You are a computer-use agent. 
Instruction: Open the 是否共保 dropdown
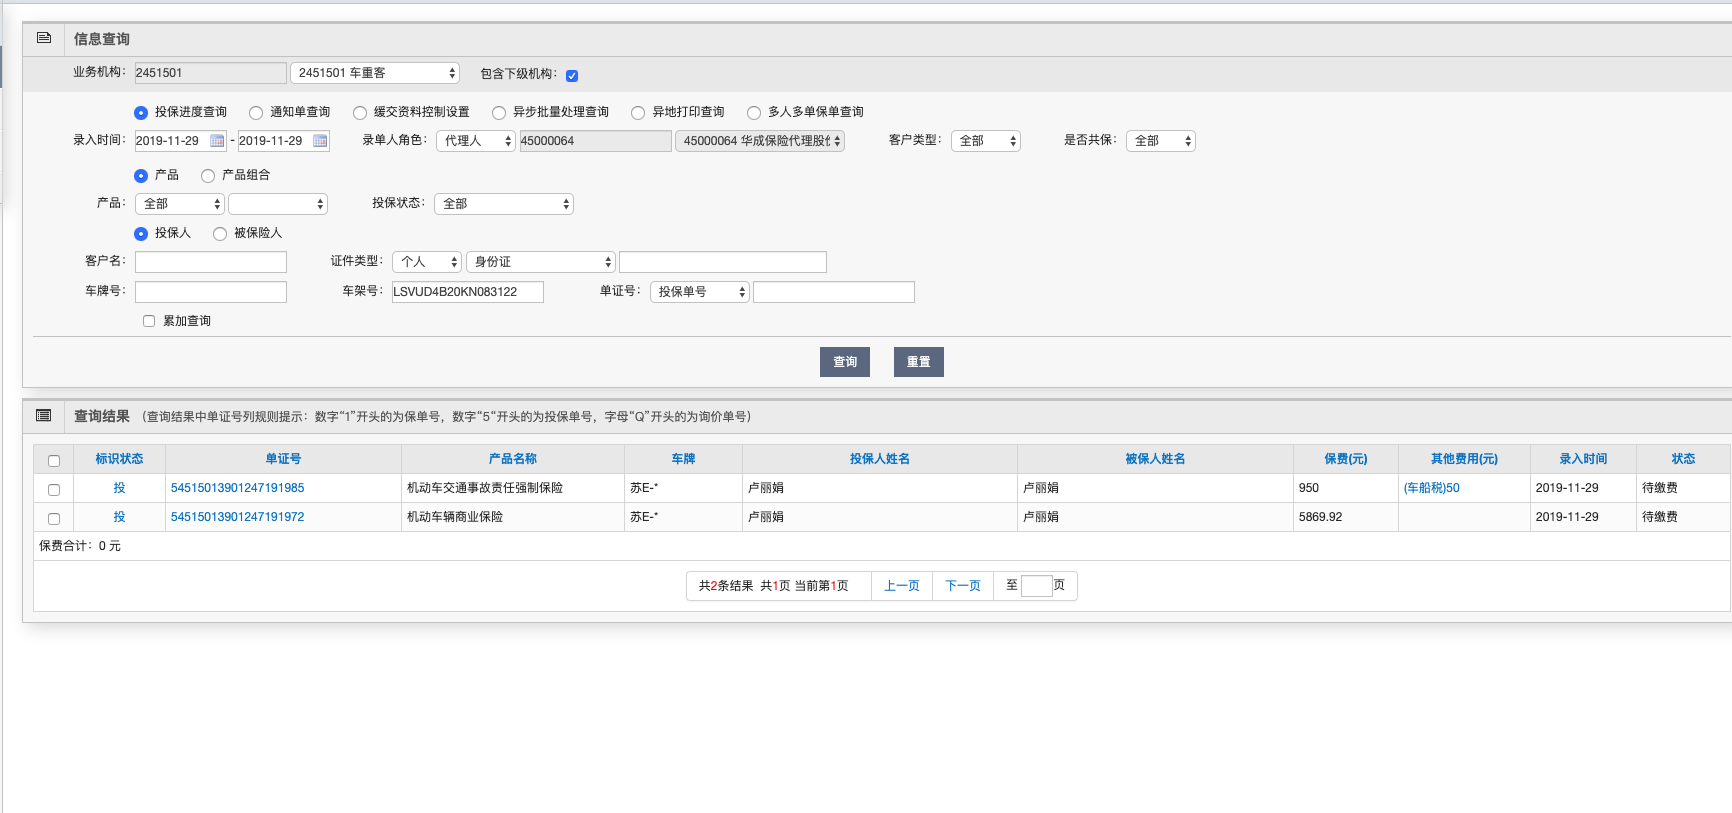[1160, 141]
